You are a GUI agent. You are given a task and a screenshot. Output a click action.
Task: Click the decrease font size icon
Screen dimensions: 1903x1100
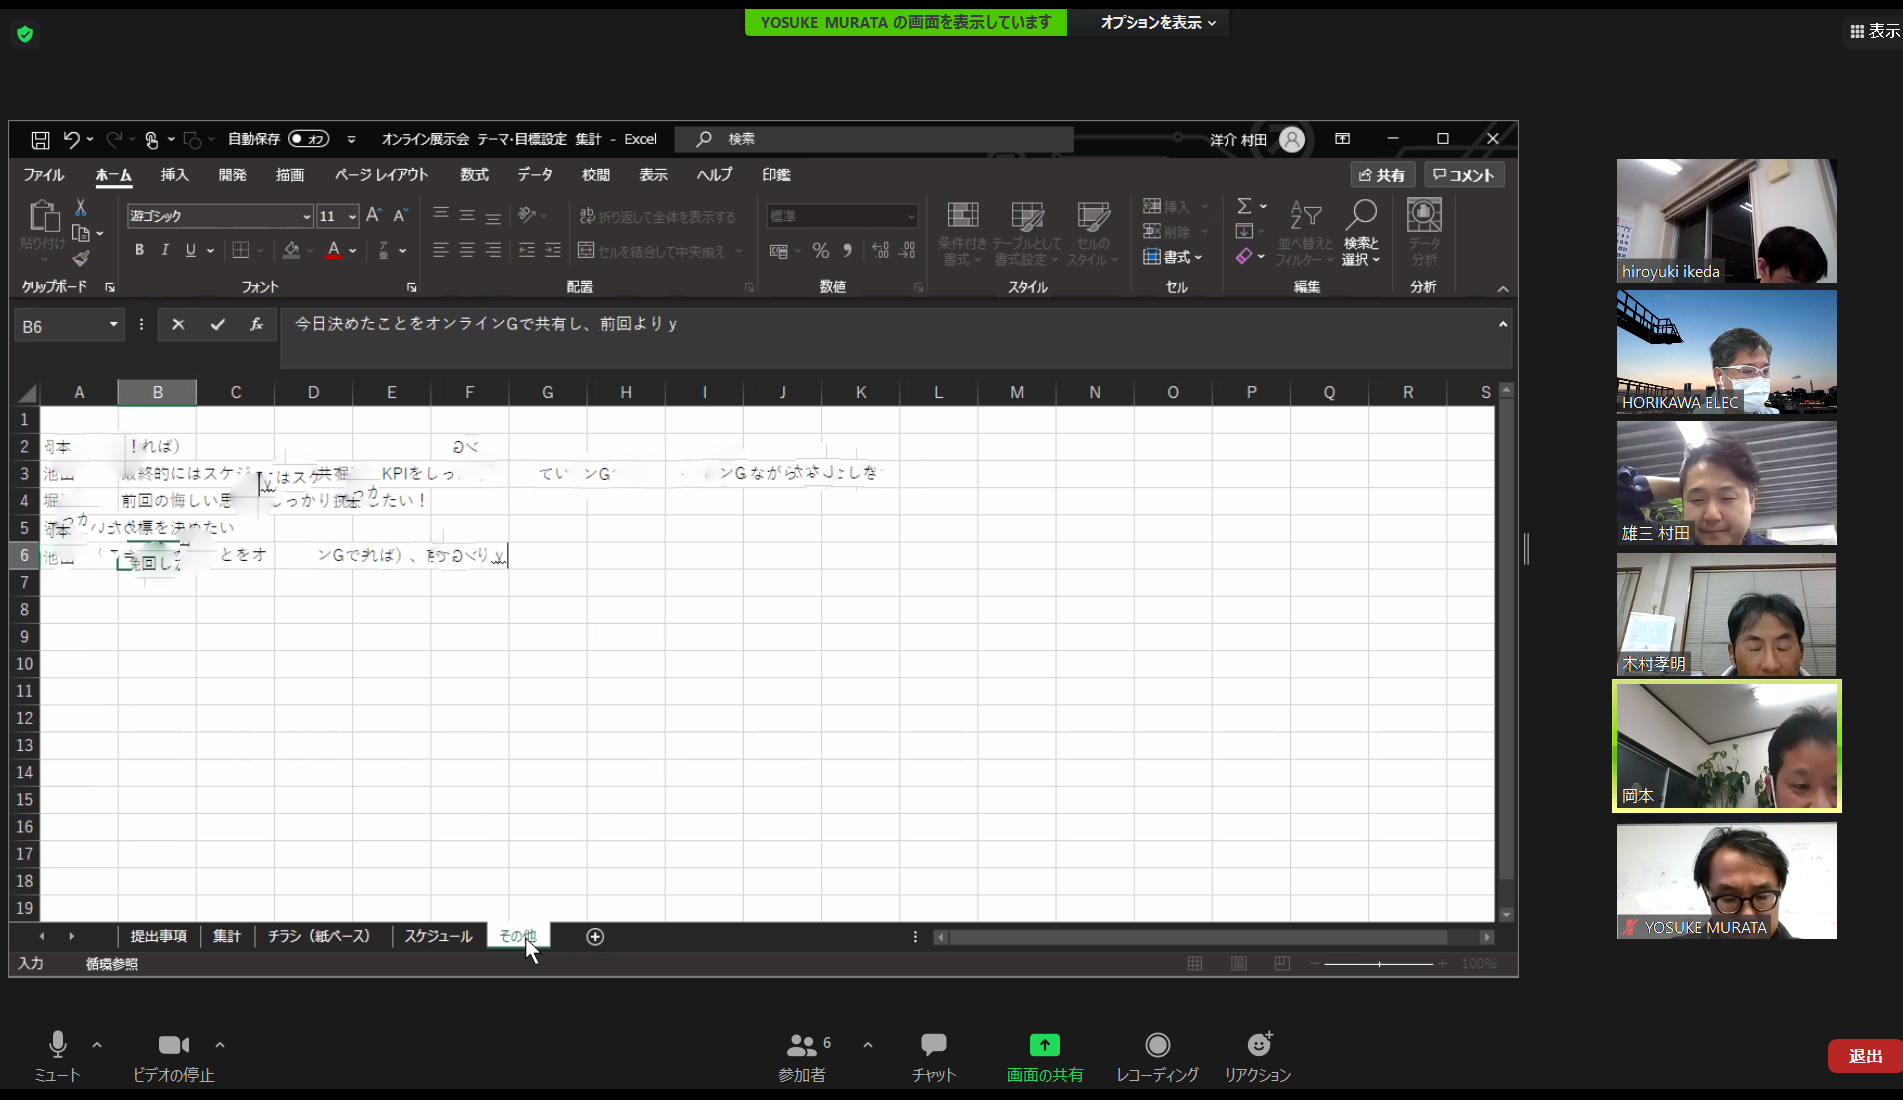400,215
